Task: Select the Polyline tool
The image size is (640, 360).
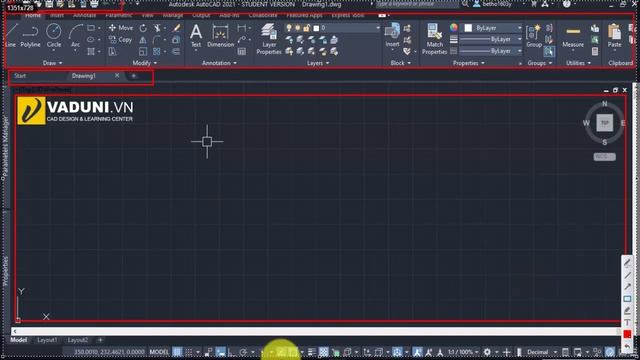Action: tap(30, 36)
